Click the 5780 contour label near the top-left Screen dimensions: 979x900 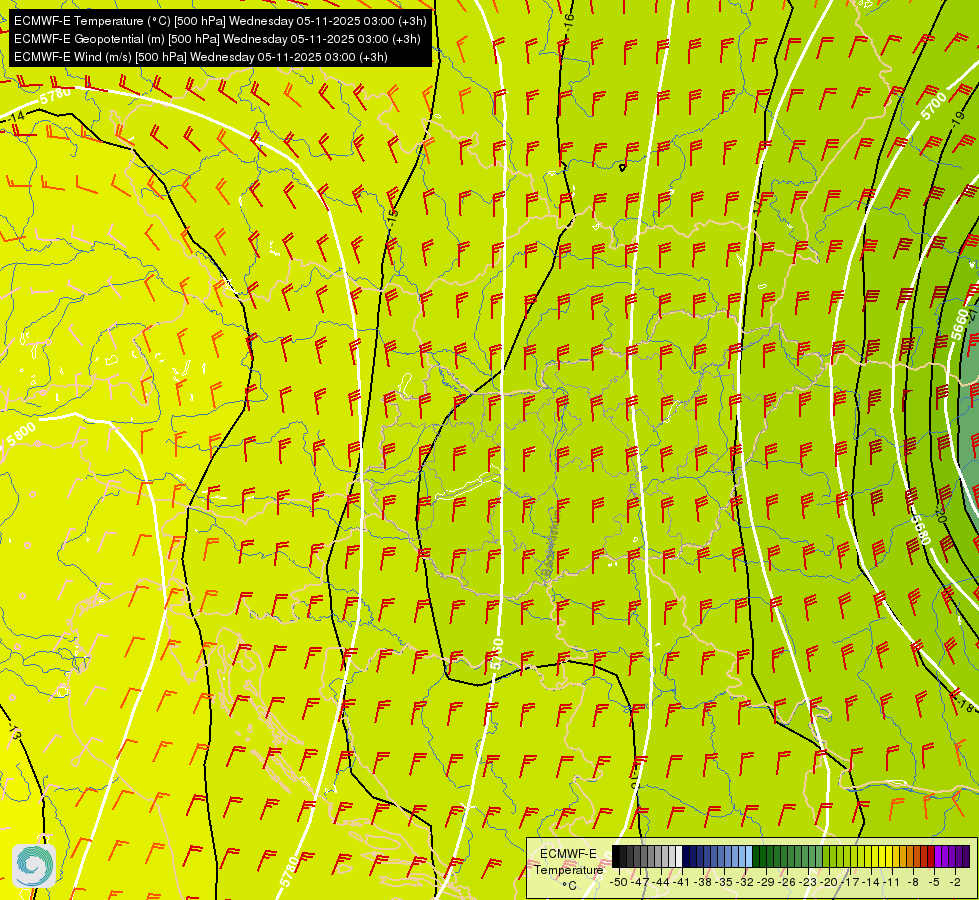pos(55,97)
